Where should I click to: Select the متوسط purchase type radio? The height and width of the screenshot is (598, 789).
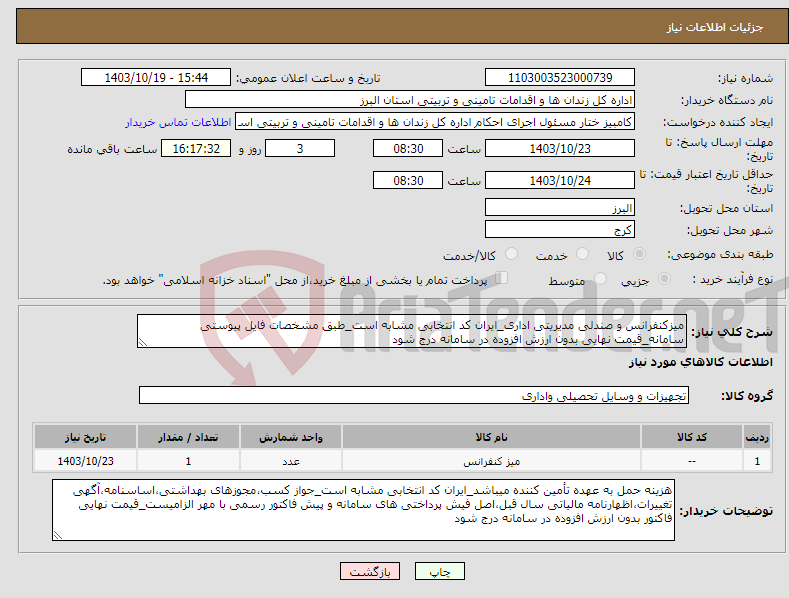click(600, 278)
